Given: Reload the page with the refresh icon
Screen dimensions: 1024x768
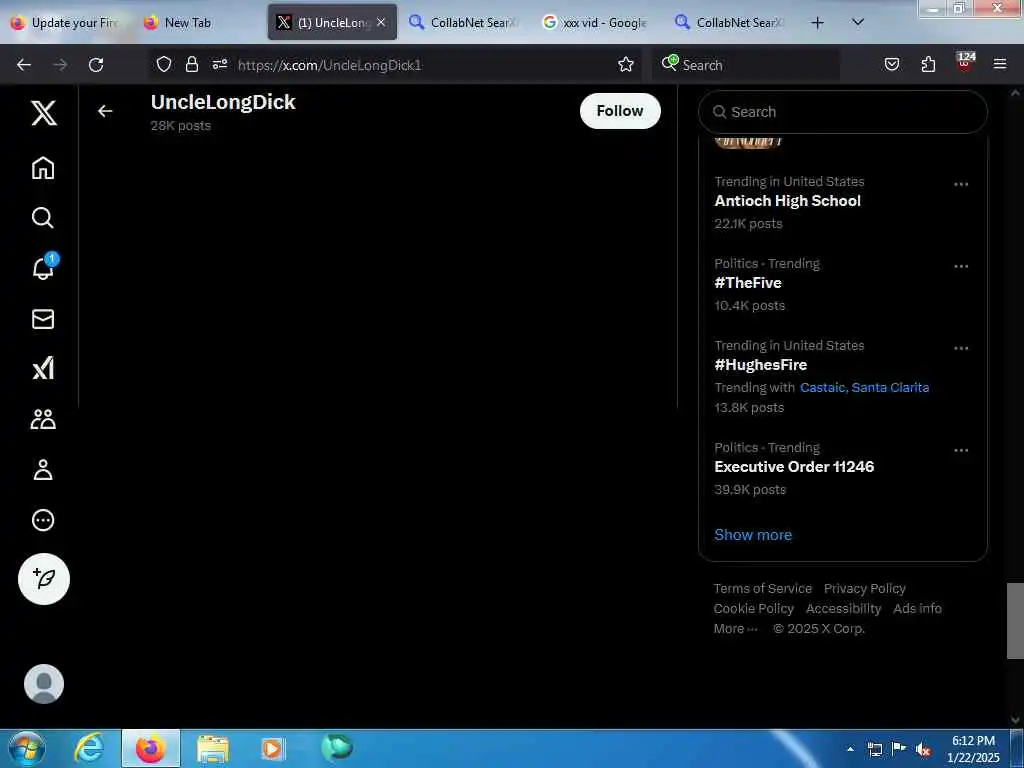Looking at the screenshot, I should coord(96,65).
